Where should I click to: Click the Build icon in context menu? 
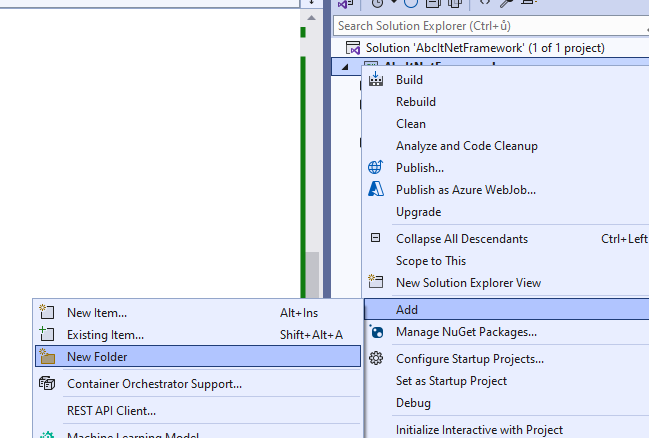tap(376, 80)
